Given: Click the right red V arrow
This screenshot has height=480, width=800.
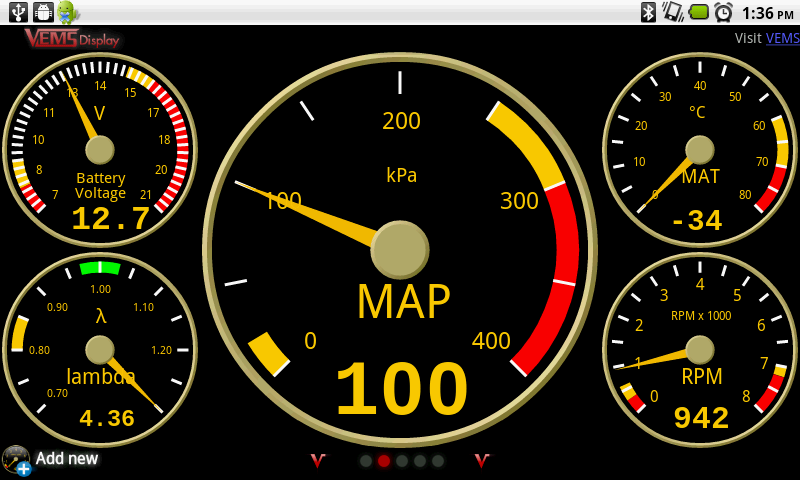Looking at the screenshot, I should (482, 461).
